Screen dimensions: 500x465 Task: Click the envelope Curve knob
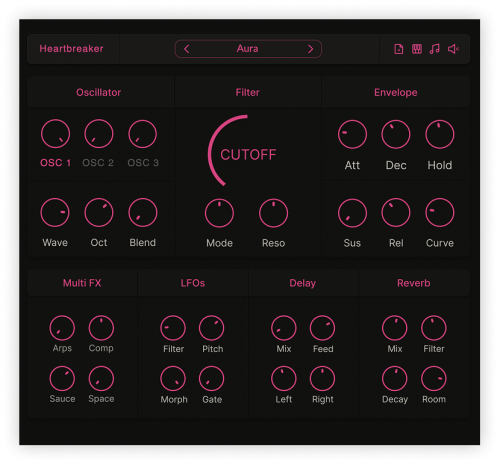[x=440, y=213]
